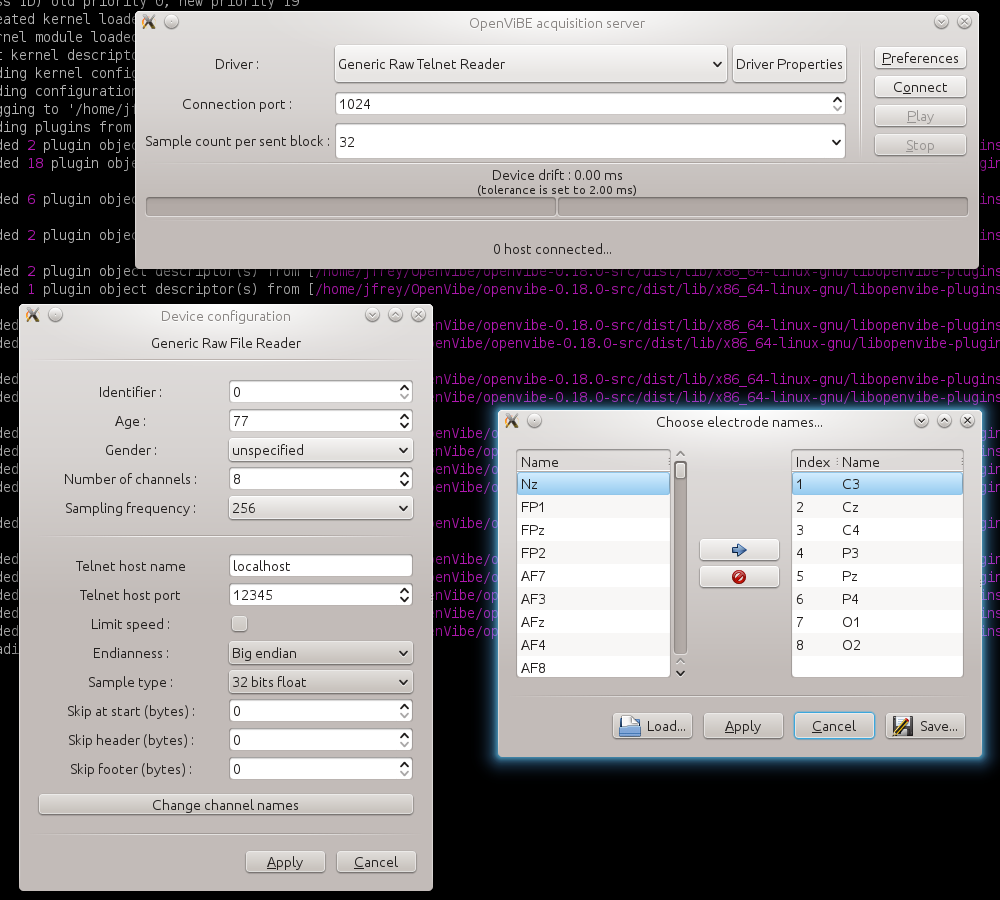
Task: Click the electrode list scroll-up arrow
Action: [x=680, y=454]
